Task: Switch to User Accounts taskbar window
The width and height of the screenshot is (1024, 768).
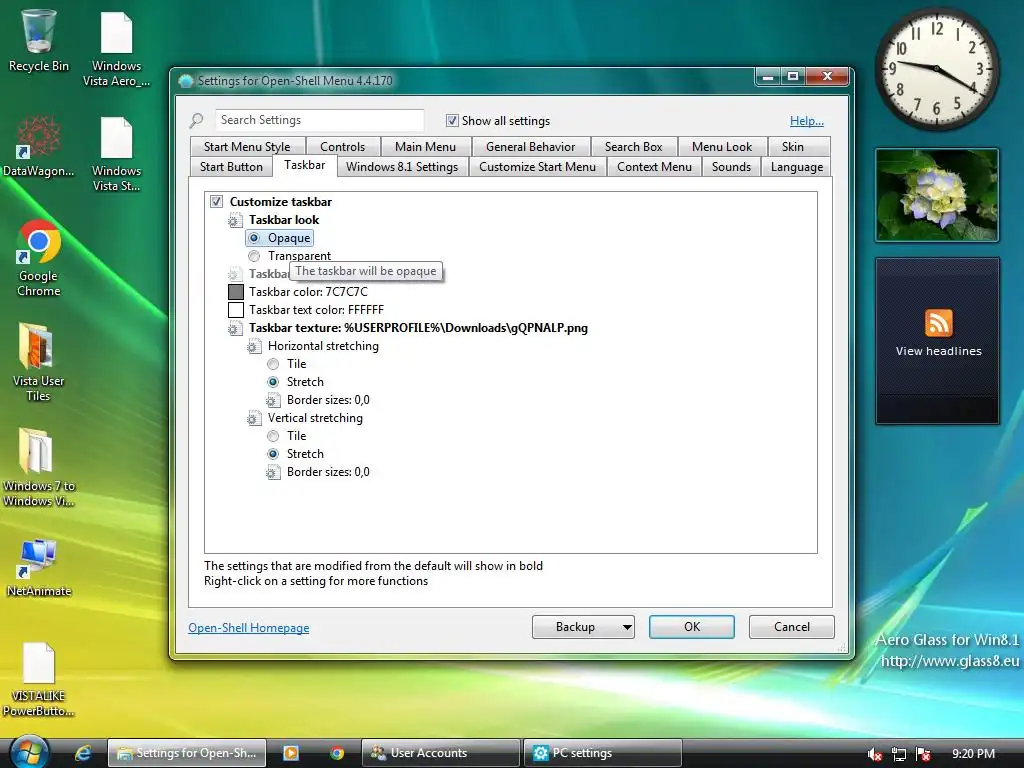Action: click(x=441, y=753)
